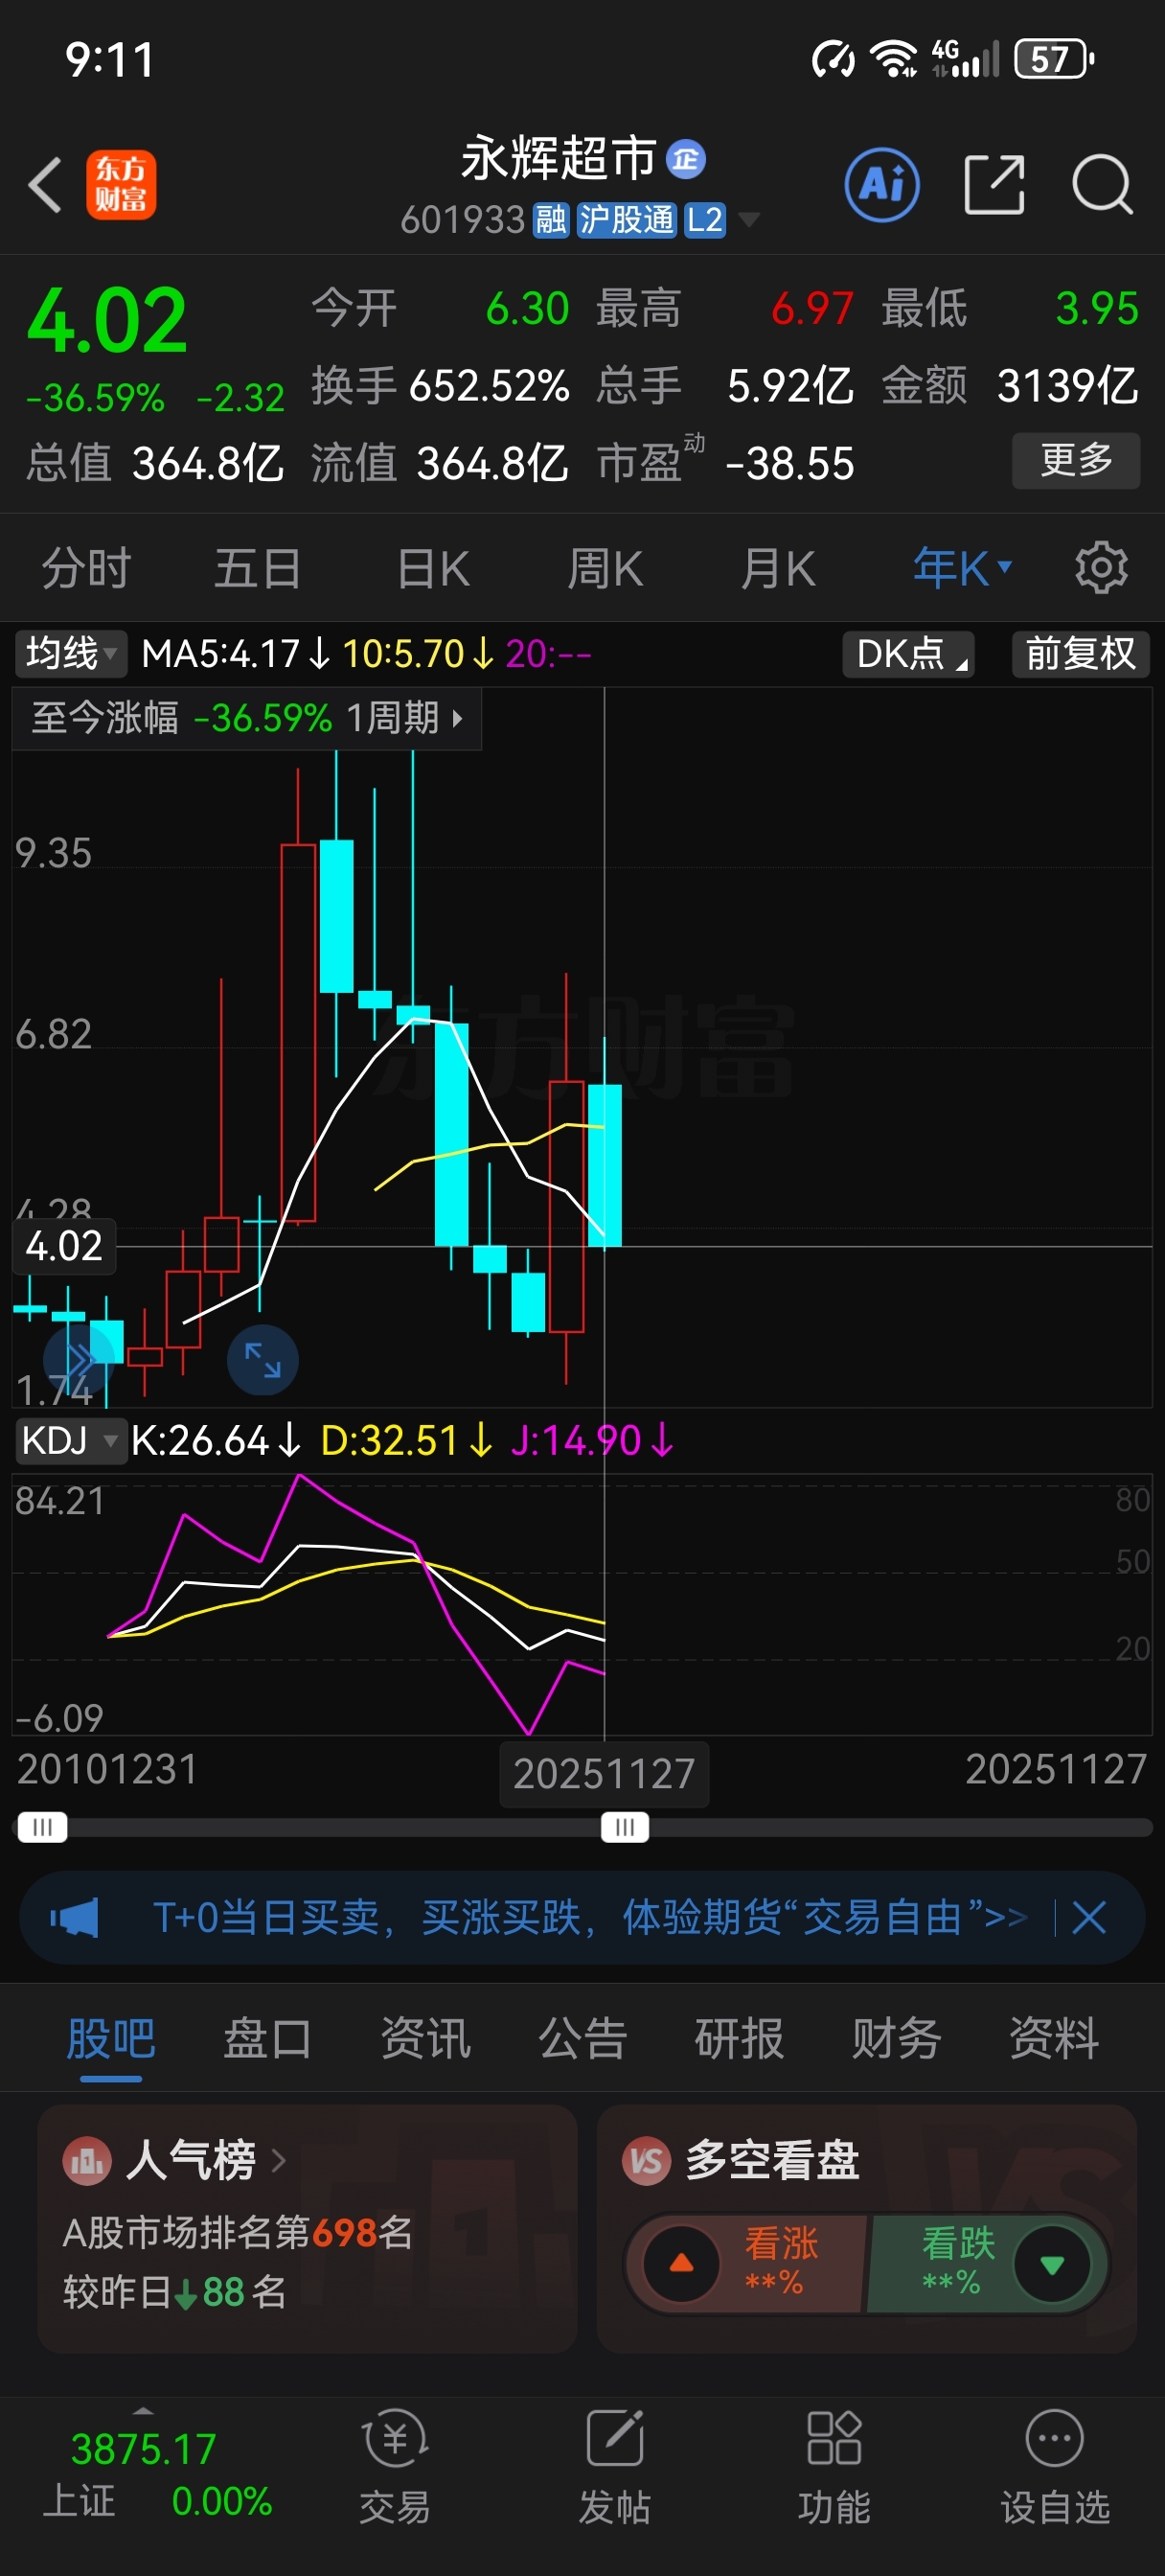This screenshot has height=2576, width=1165.
Task: Switch to 五日 chart tab
Action: pos(258,569)
